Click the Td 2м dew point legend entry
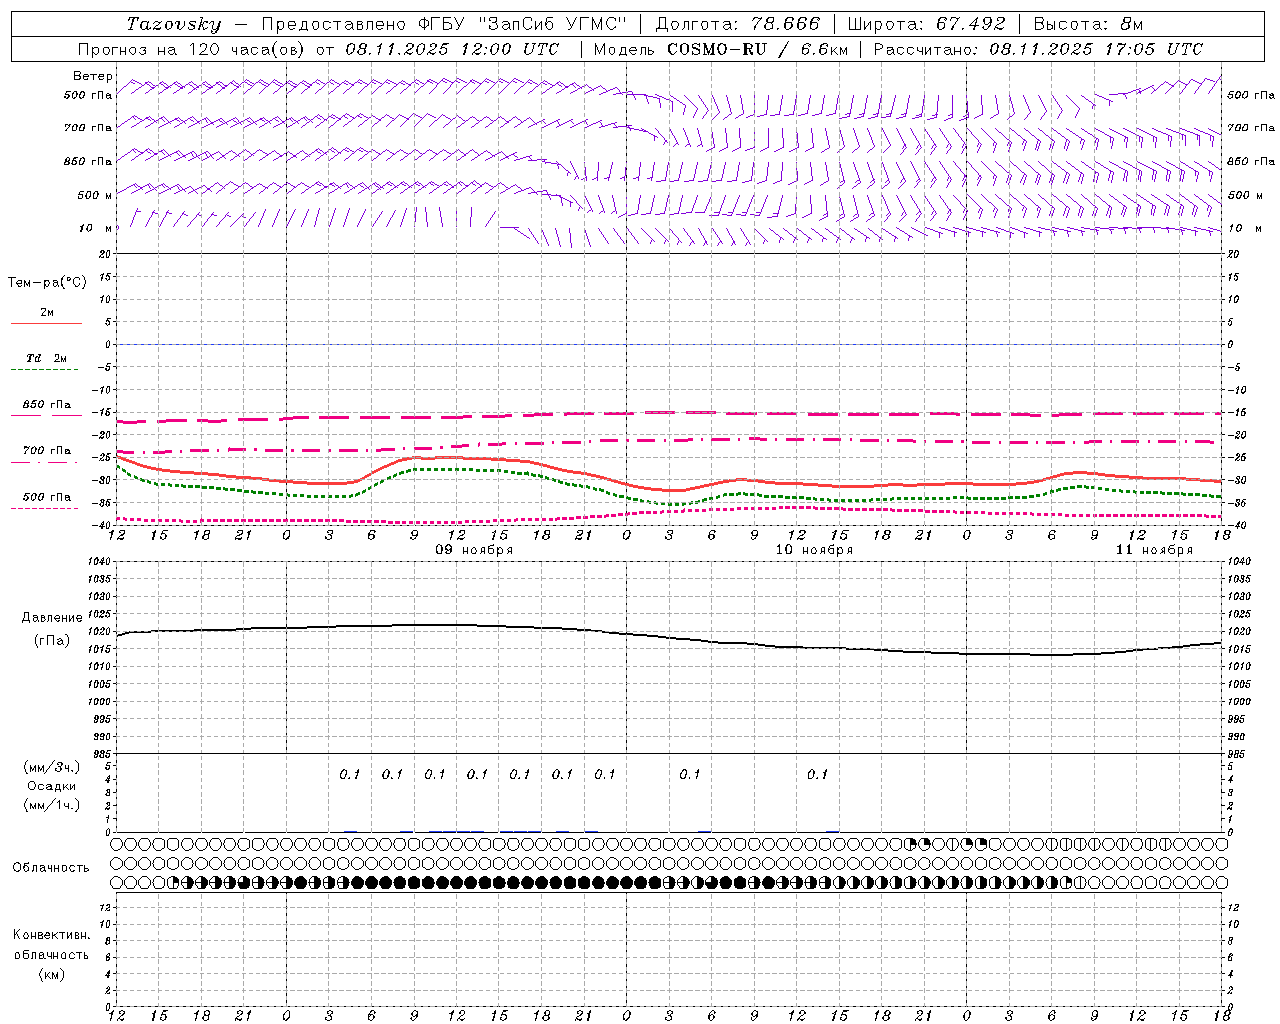 (x=46, y=358)
